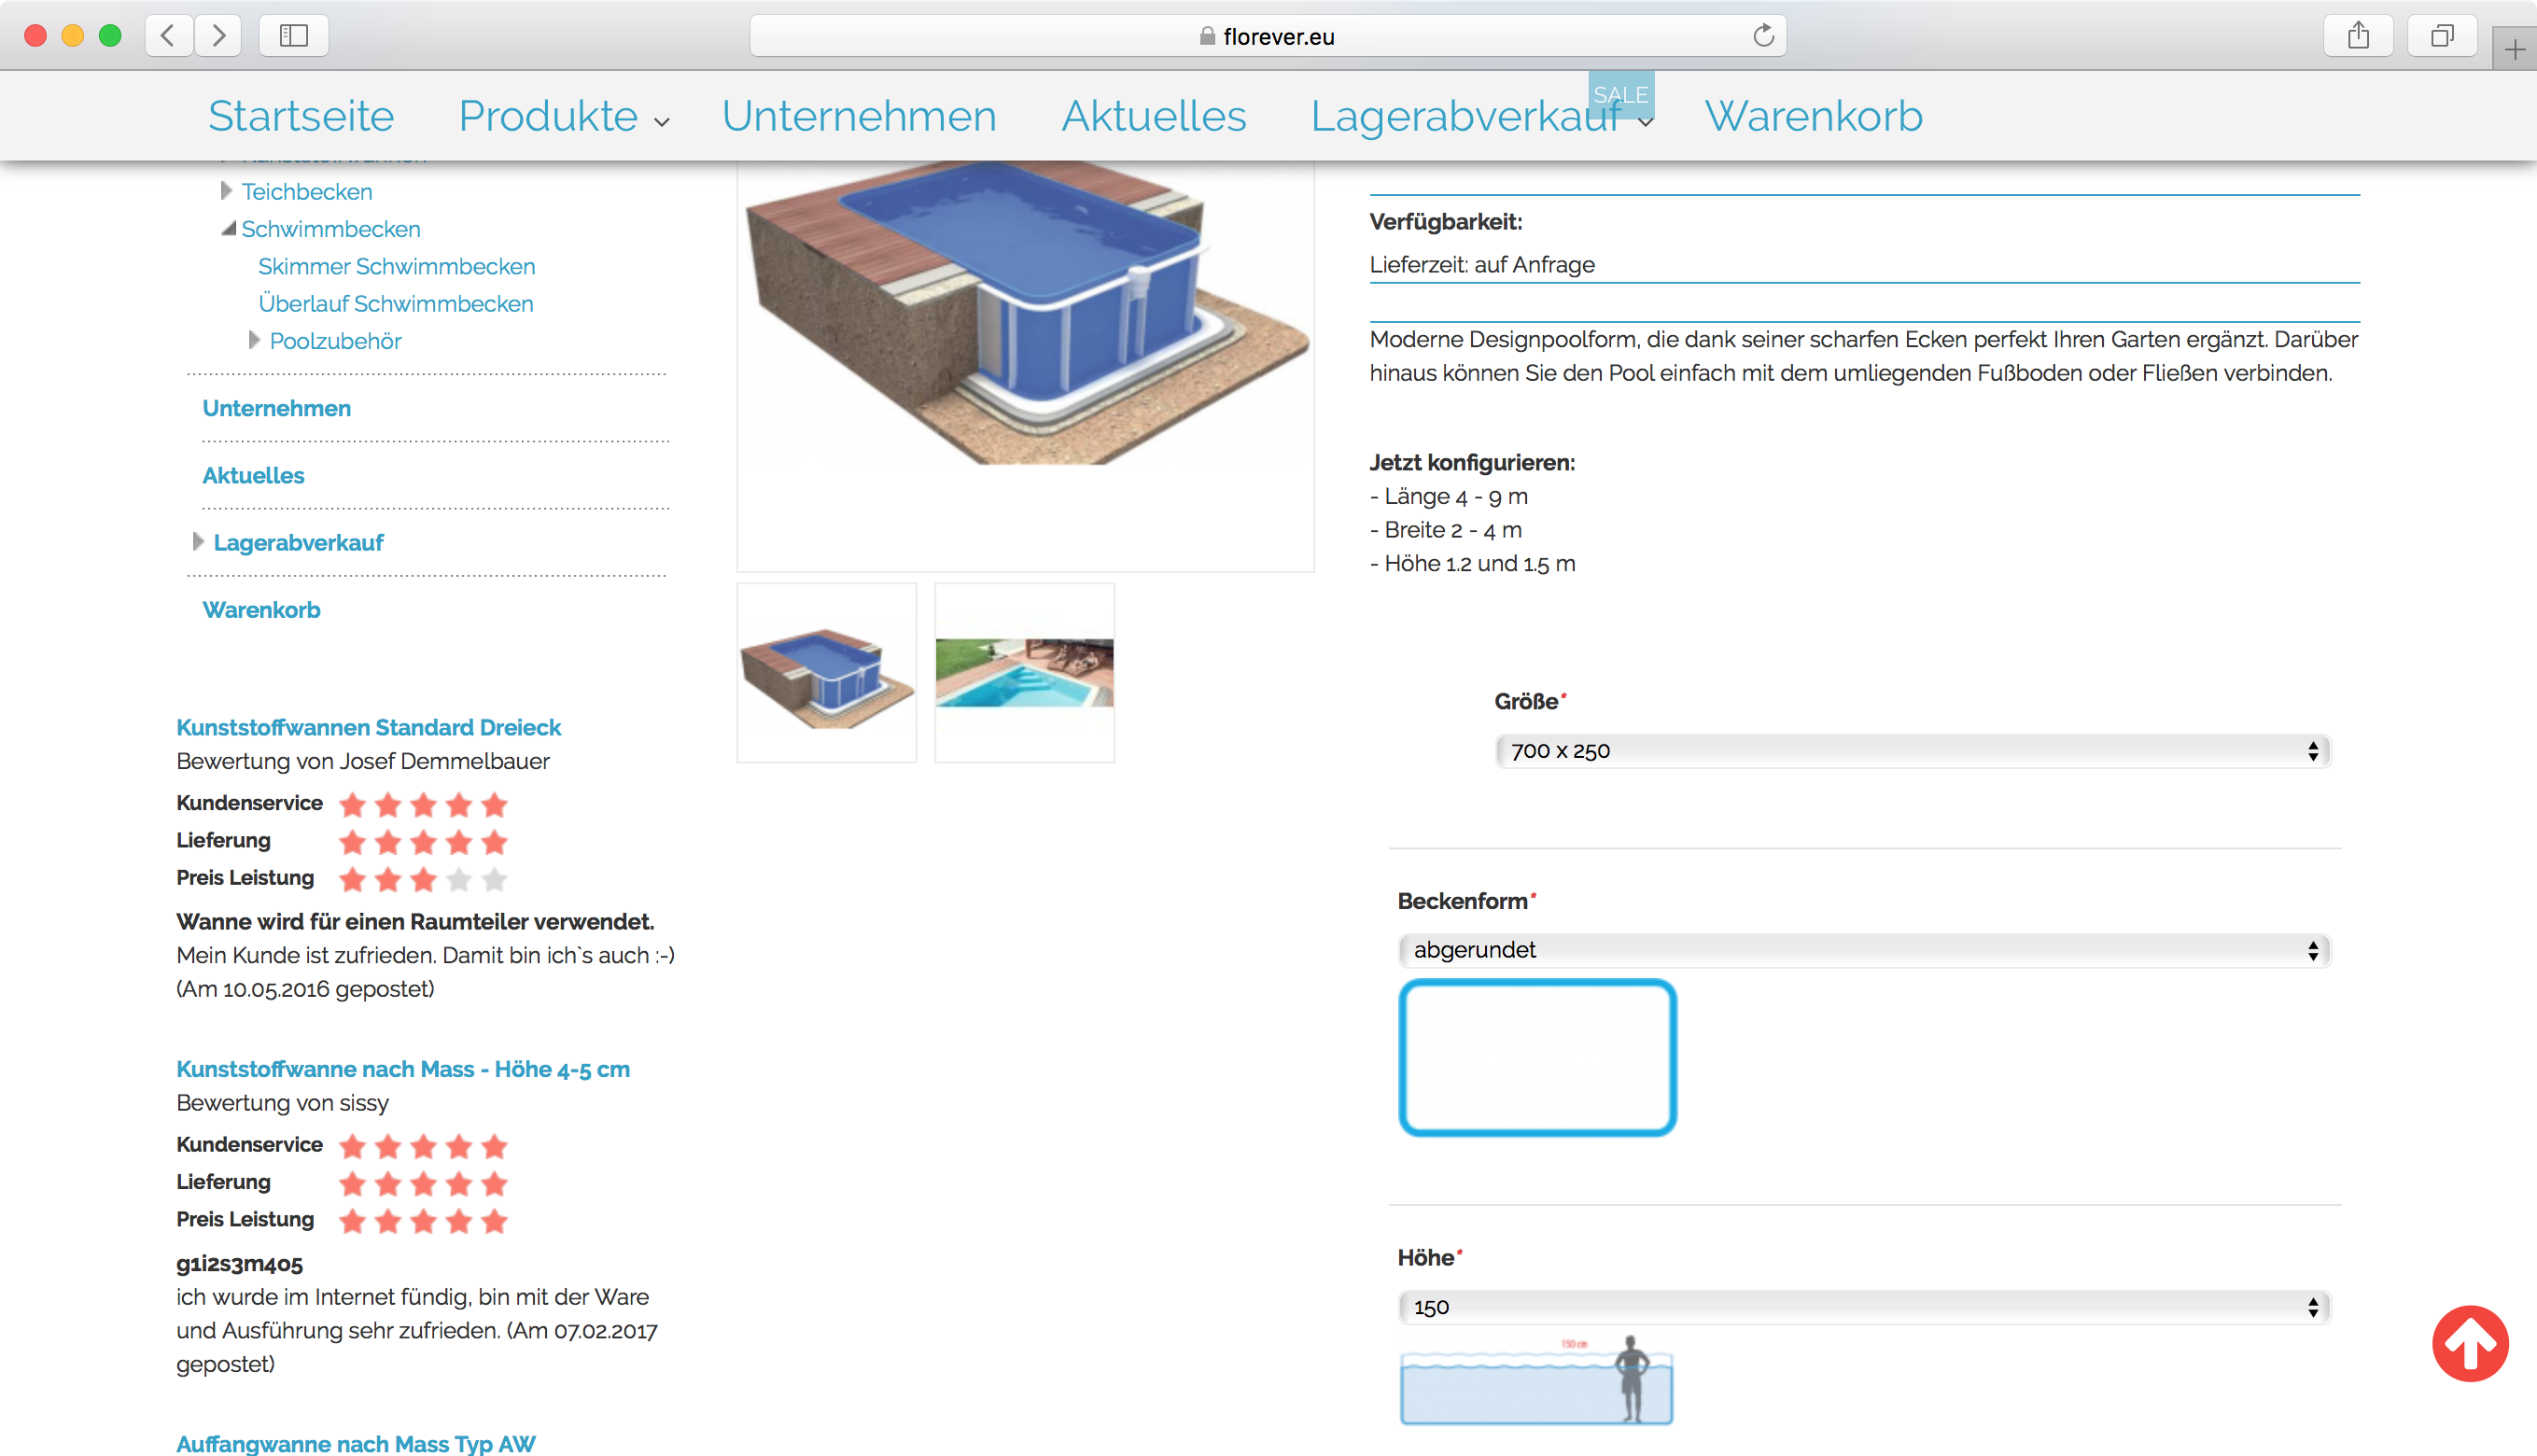Select garden pool photo thumbnail
Screen dimensions: 2537x1456
[x=1024, y=673]
